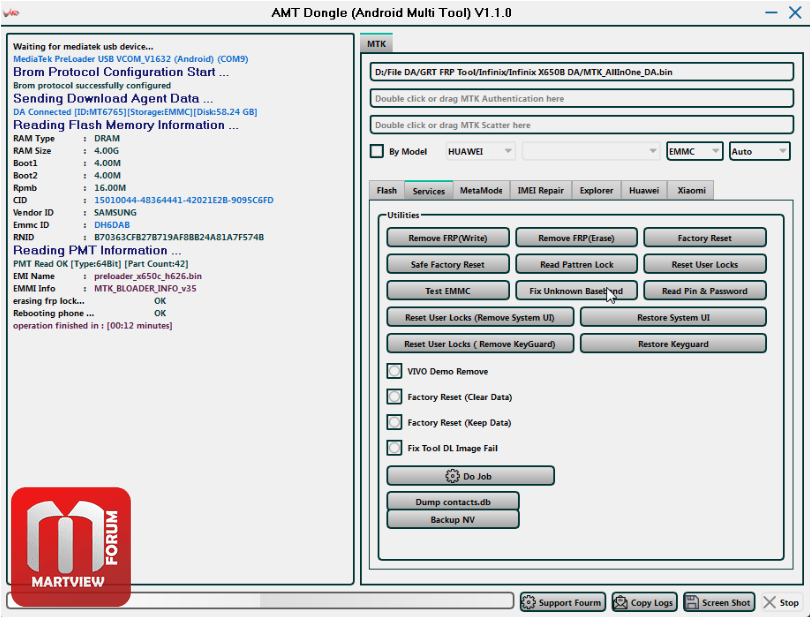Screen dimensions: 811x618
Task: Click Remove FRP(Write) button
Action: [448, 238]
